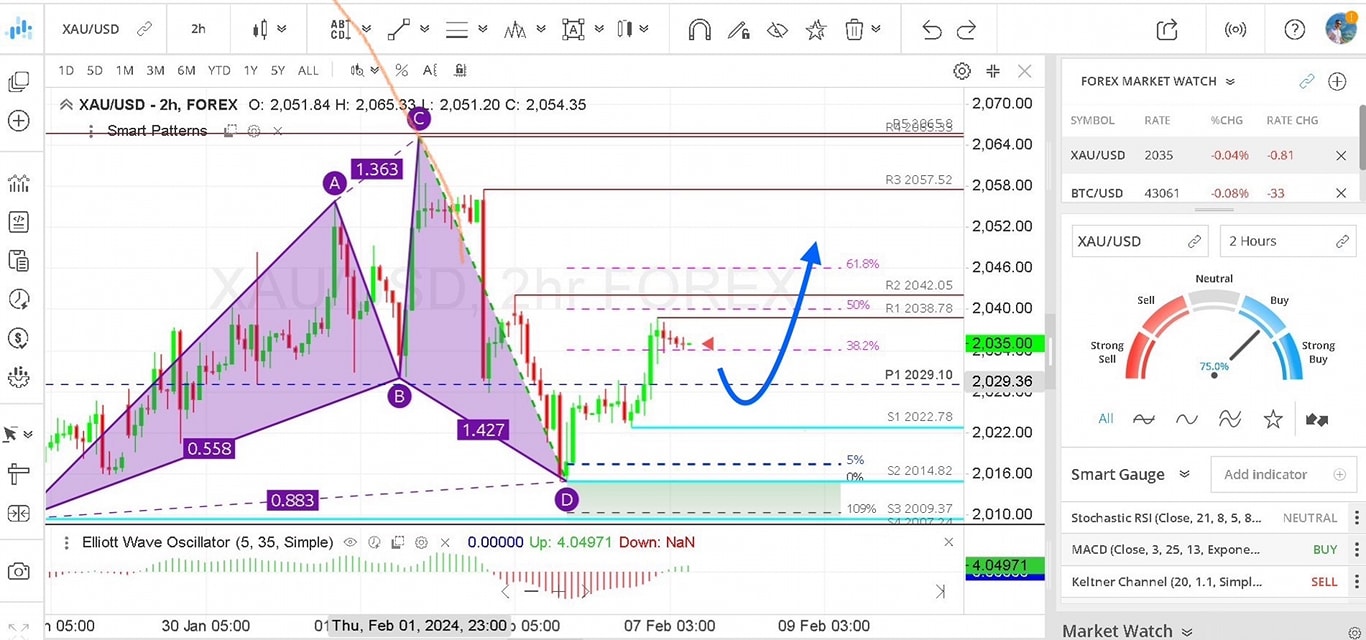Select the Keltner Channel indicator row
Image resolution: width=1366 pixels, height=640 pixels.
(1204, 582)
